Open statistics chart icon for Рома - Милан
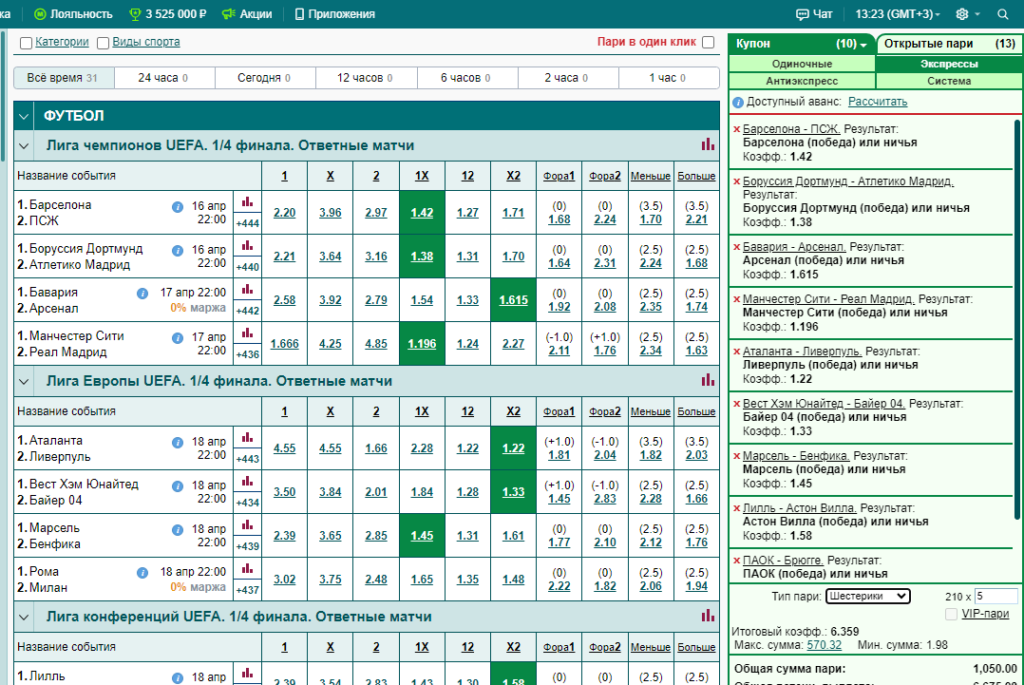The width and height of the screenshot is (1024, 685). (x=247, y=569)
